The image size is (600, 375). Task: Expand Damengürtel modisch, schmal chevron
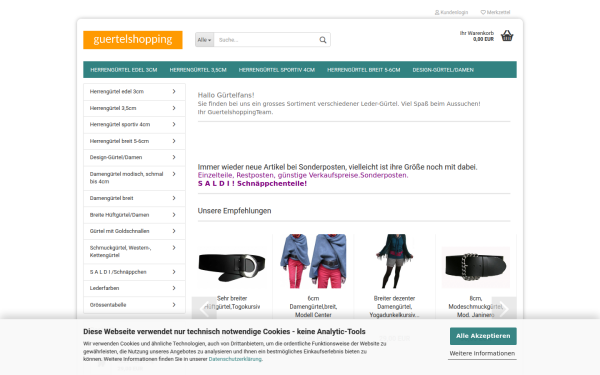[174, 174]
